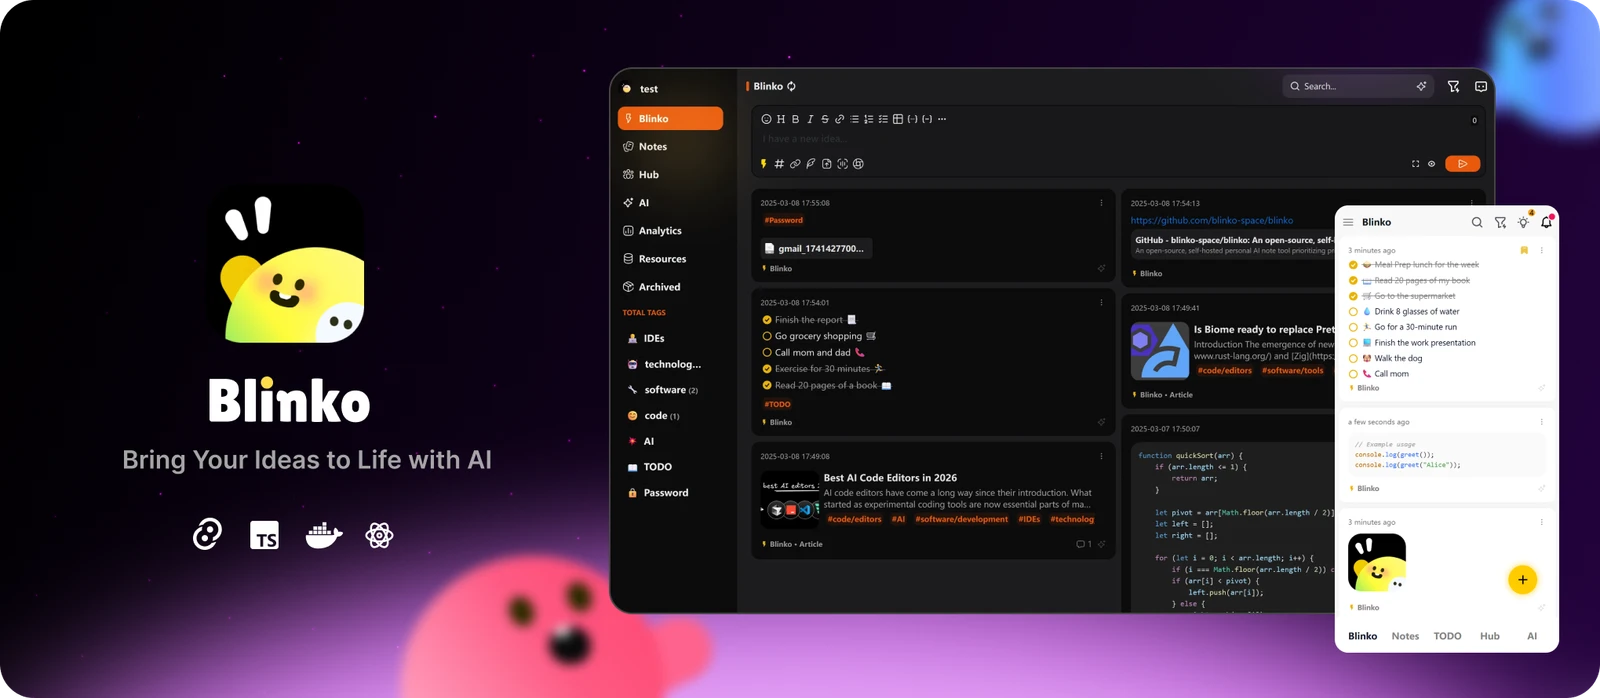This screenshot has height=698, width=1600.
Task: Click the desktop Search field
Action: pos(1360,86)
